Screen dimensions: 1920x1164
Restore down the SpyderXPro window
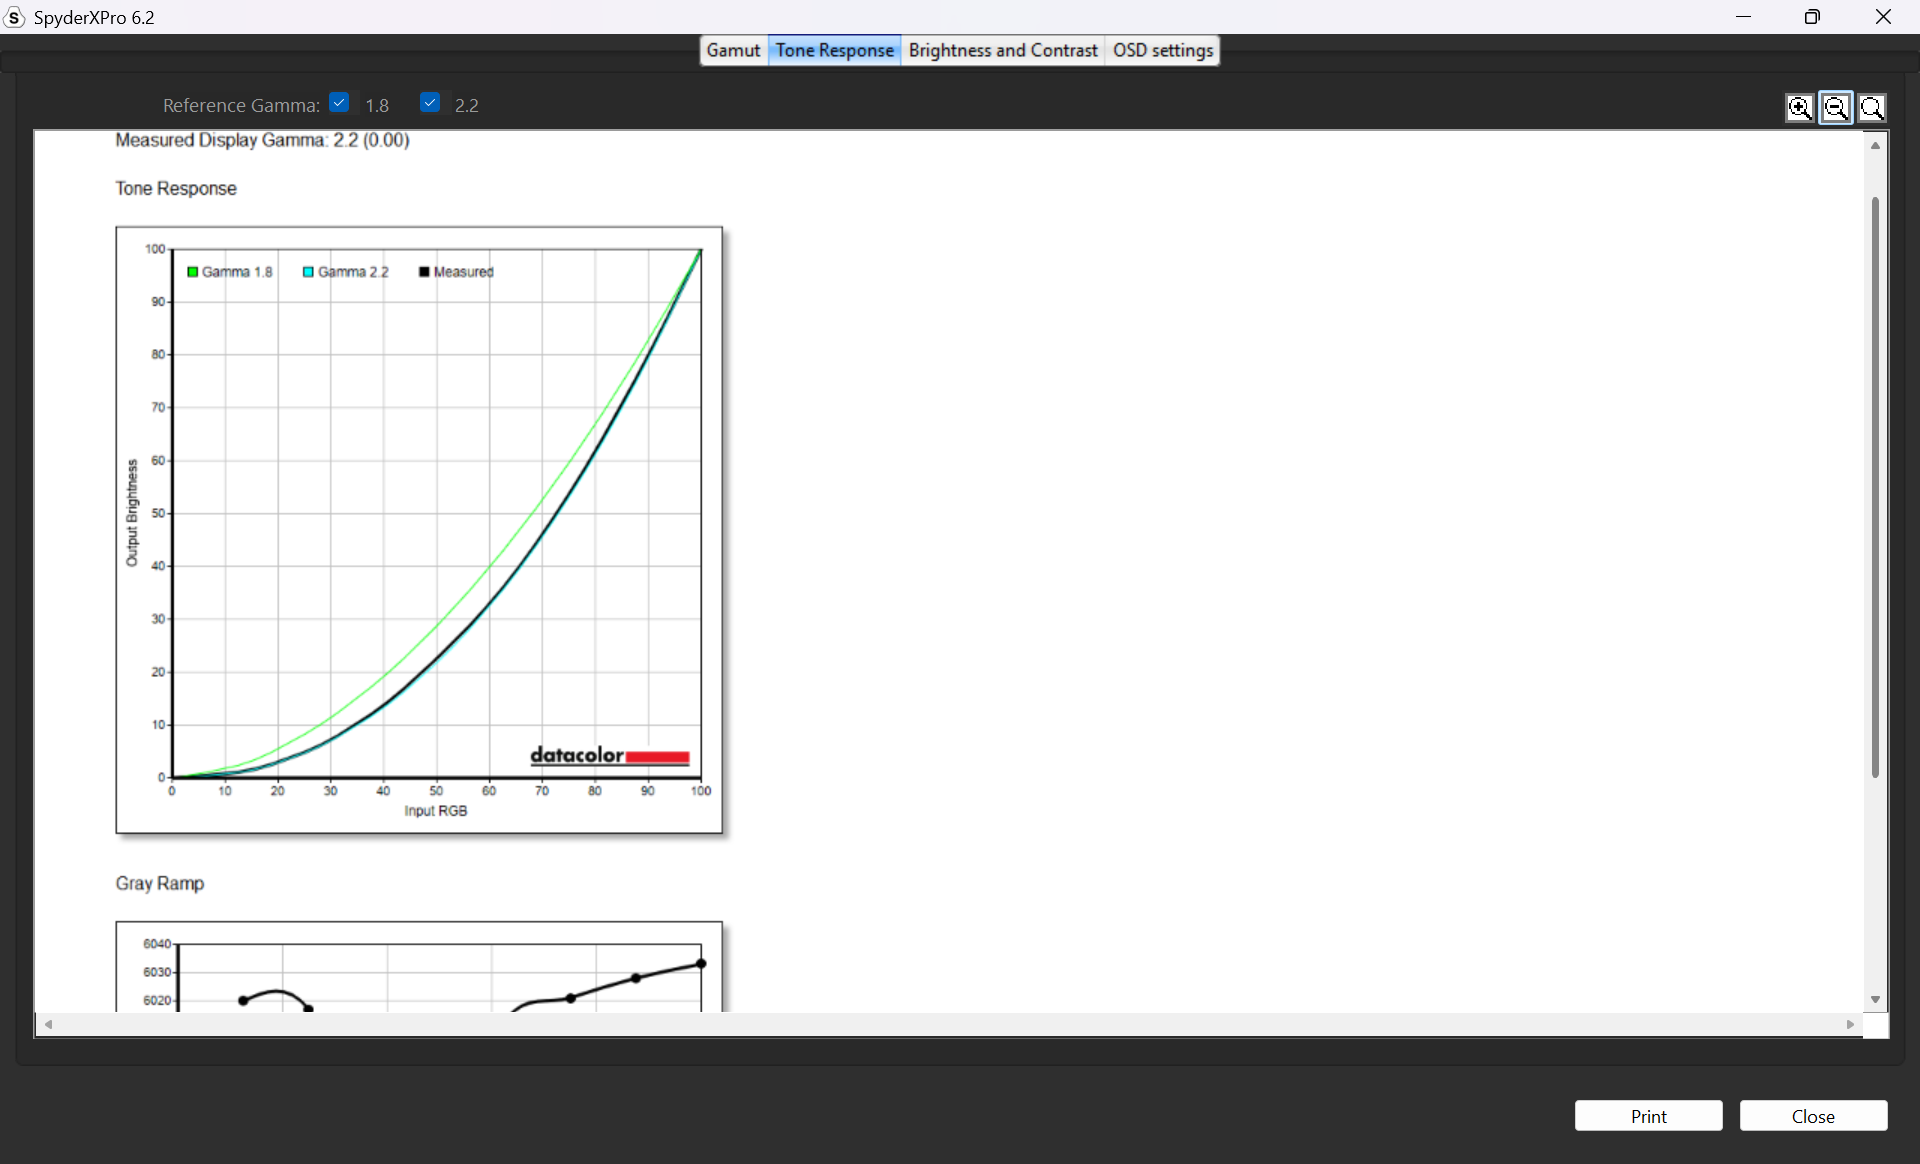[x=1812, y=17]
